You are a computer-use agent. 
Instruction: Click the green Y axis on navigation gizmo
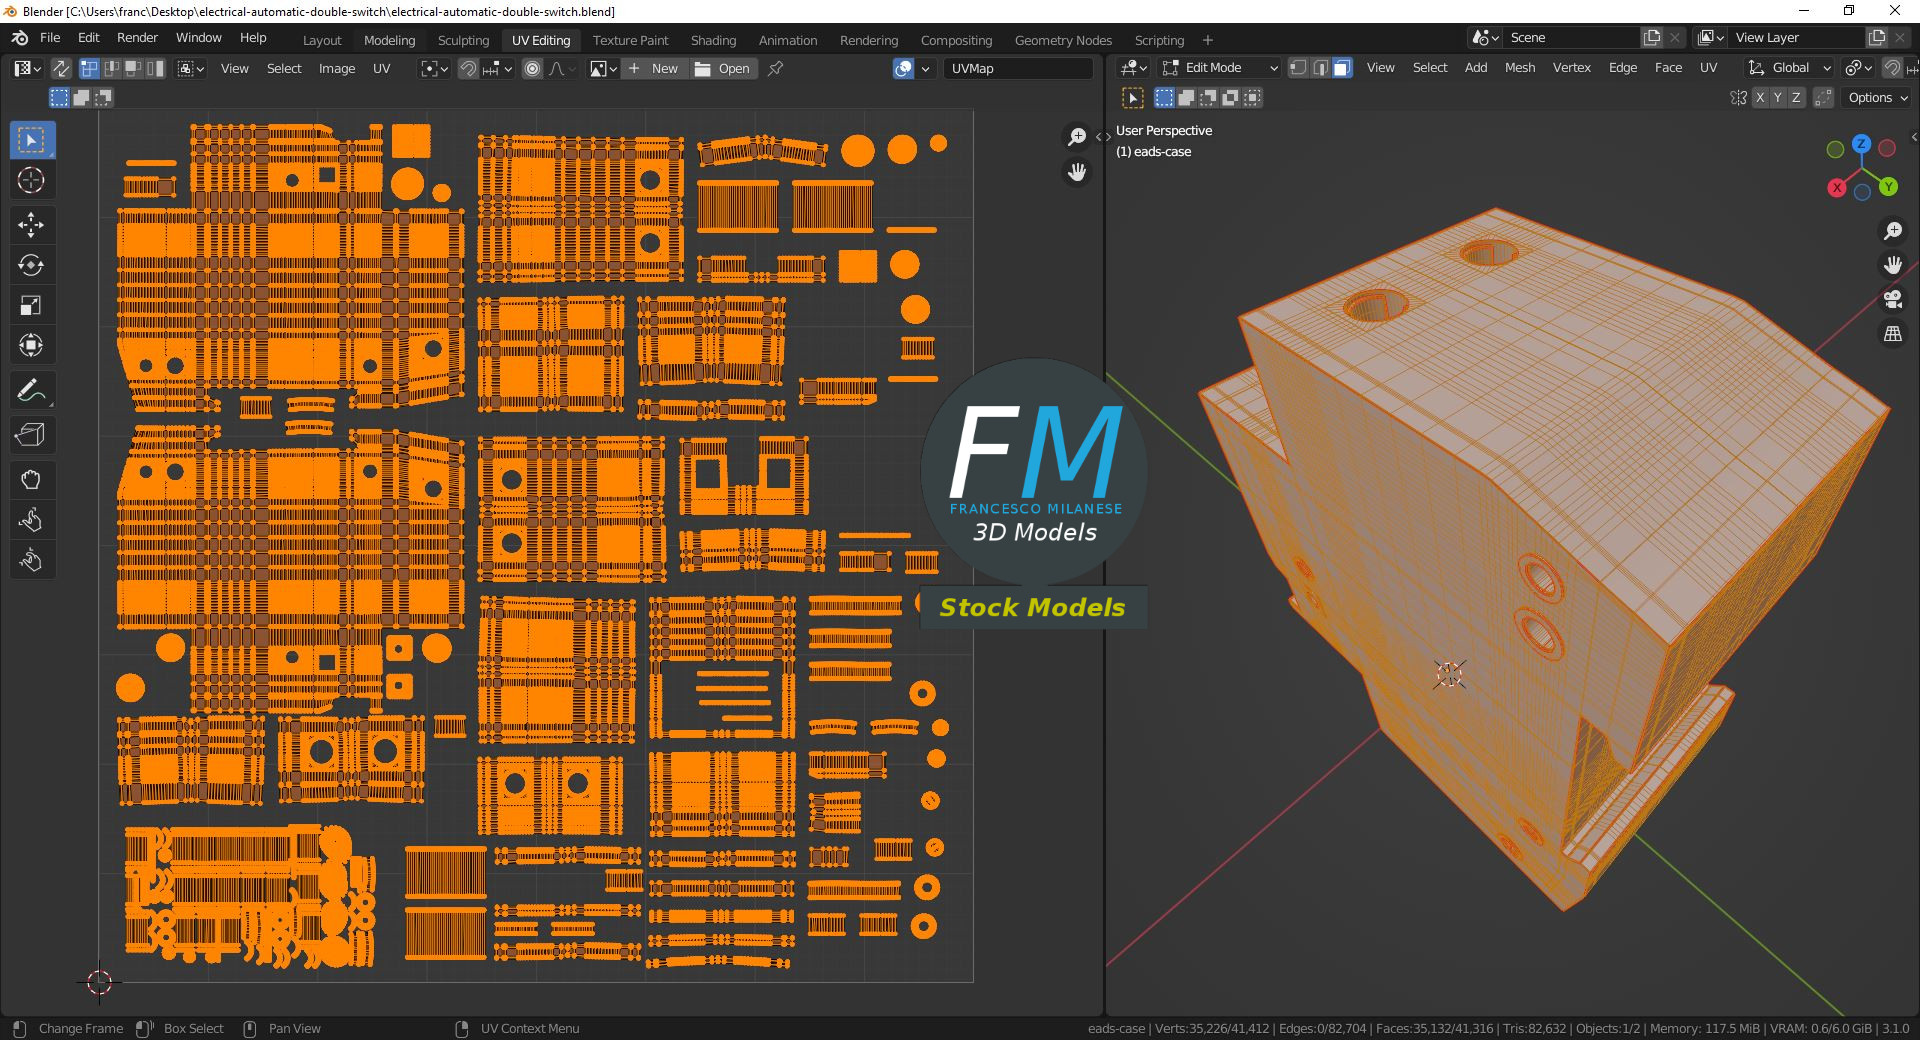(1888, 186)
